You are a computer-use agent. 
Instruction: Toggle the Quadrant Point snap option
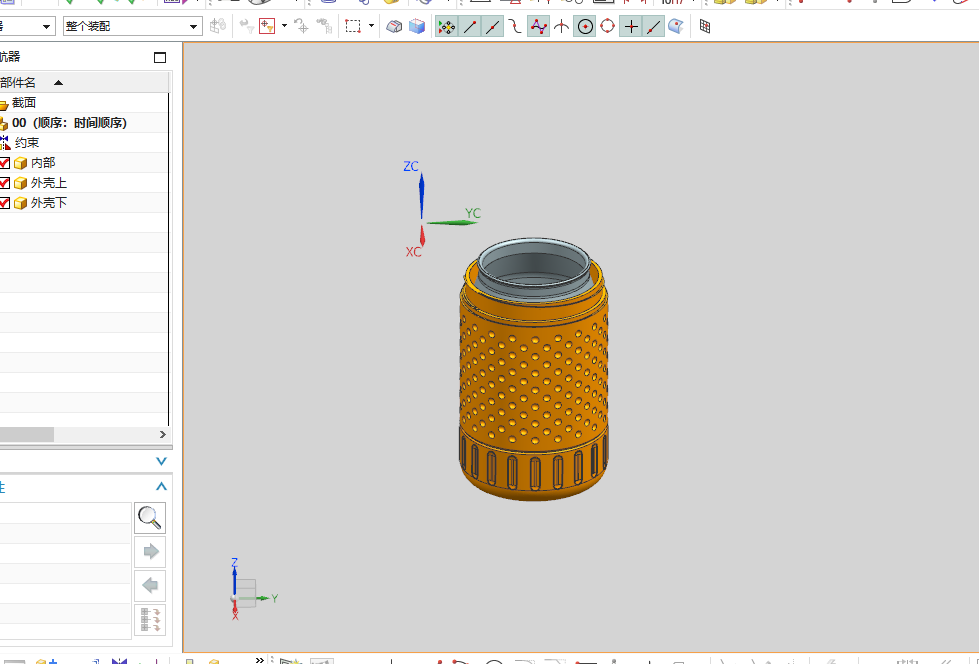point(608,26)
